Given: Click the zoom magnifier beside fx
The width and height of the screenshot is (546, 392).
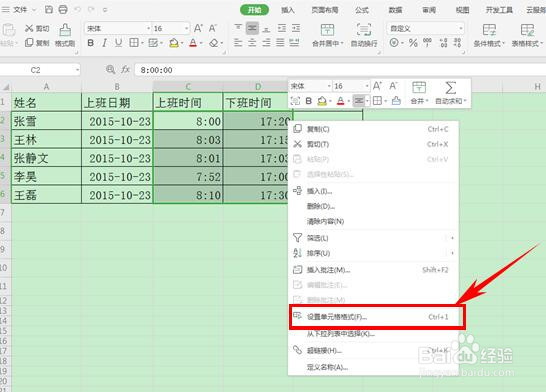Looking at the screenshot, I should tap(110, 70).
